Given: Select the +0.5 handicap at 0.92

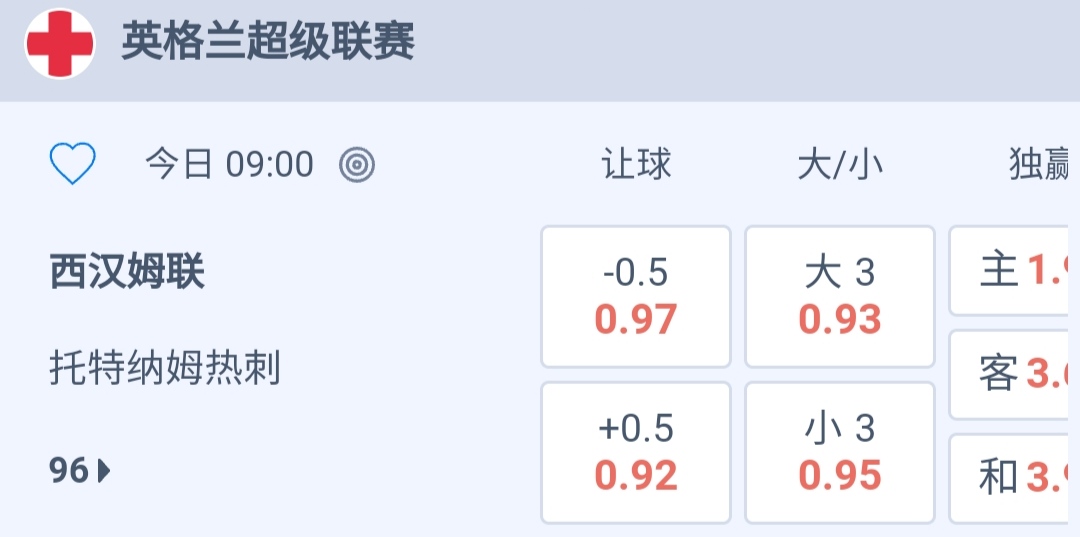Looking at the screenshot, I should [x=636, y=452].
